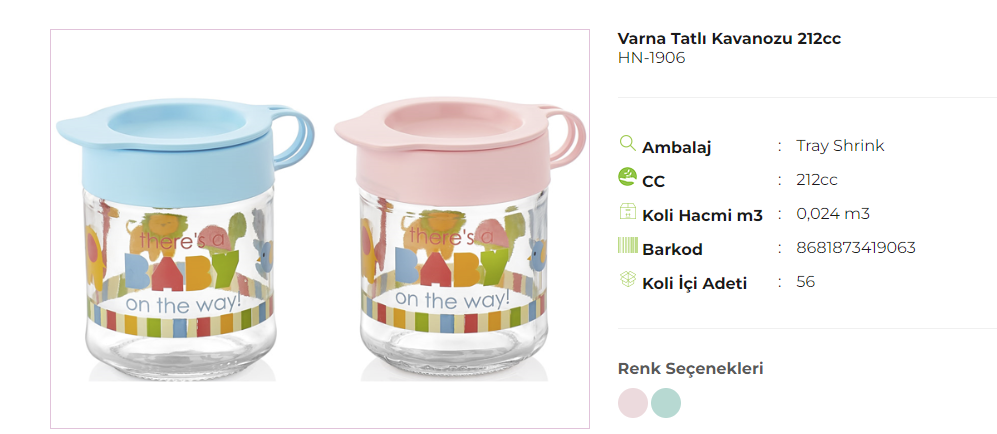Click the Renk Seçenekleri heading
The height and width of the screenshot is (434, 997).
pyautogui.click(x=691, y=369)
